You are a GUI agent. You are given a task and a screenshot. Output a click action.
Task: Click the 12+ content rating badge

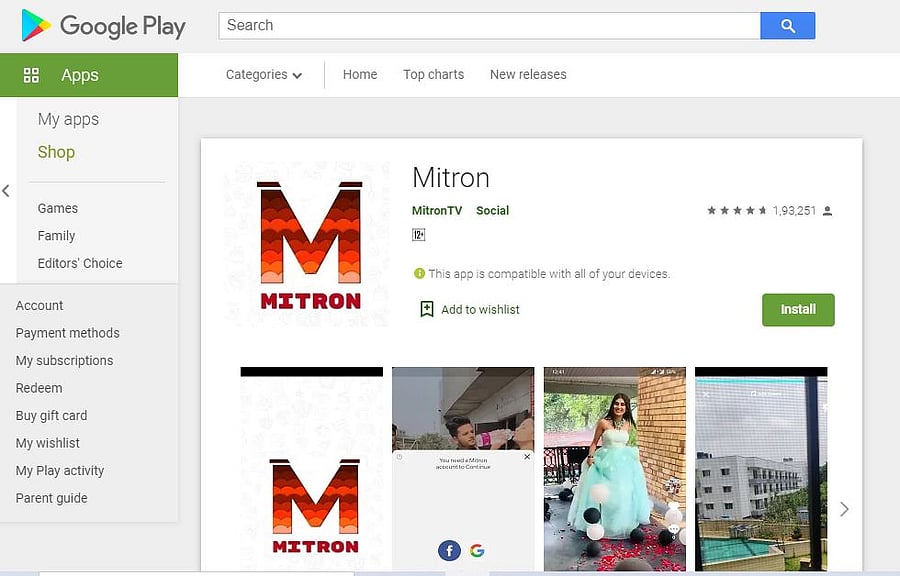[419, 235]
